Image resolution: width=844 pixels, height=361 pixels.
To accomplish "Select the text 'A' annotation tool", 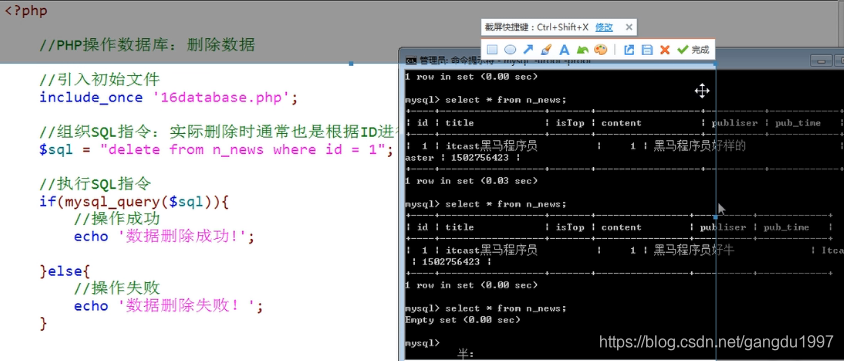I will click(564, 50).
